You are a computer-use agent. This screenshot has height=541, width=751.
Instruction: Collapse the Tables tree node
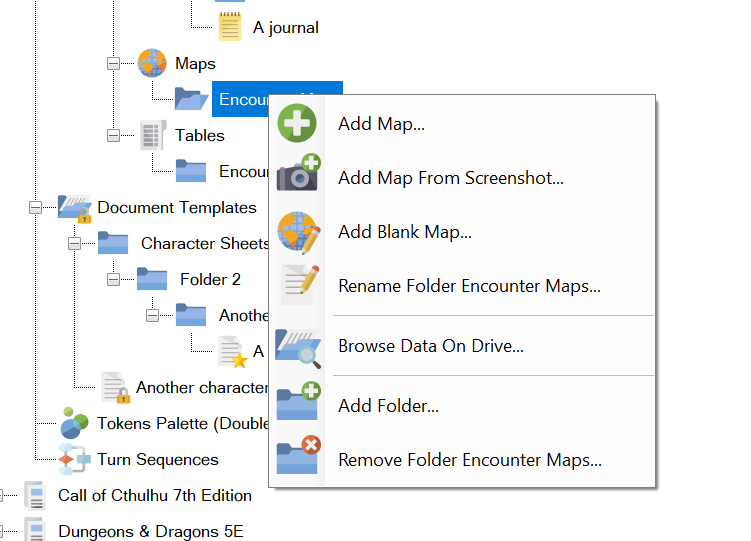(113, 135)
